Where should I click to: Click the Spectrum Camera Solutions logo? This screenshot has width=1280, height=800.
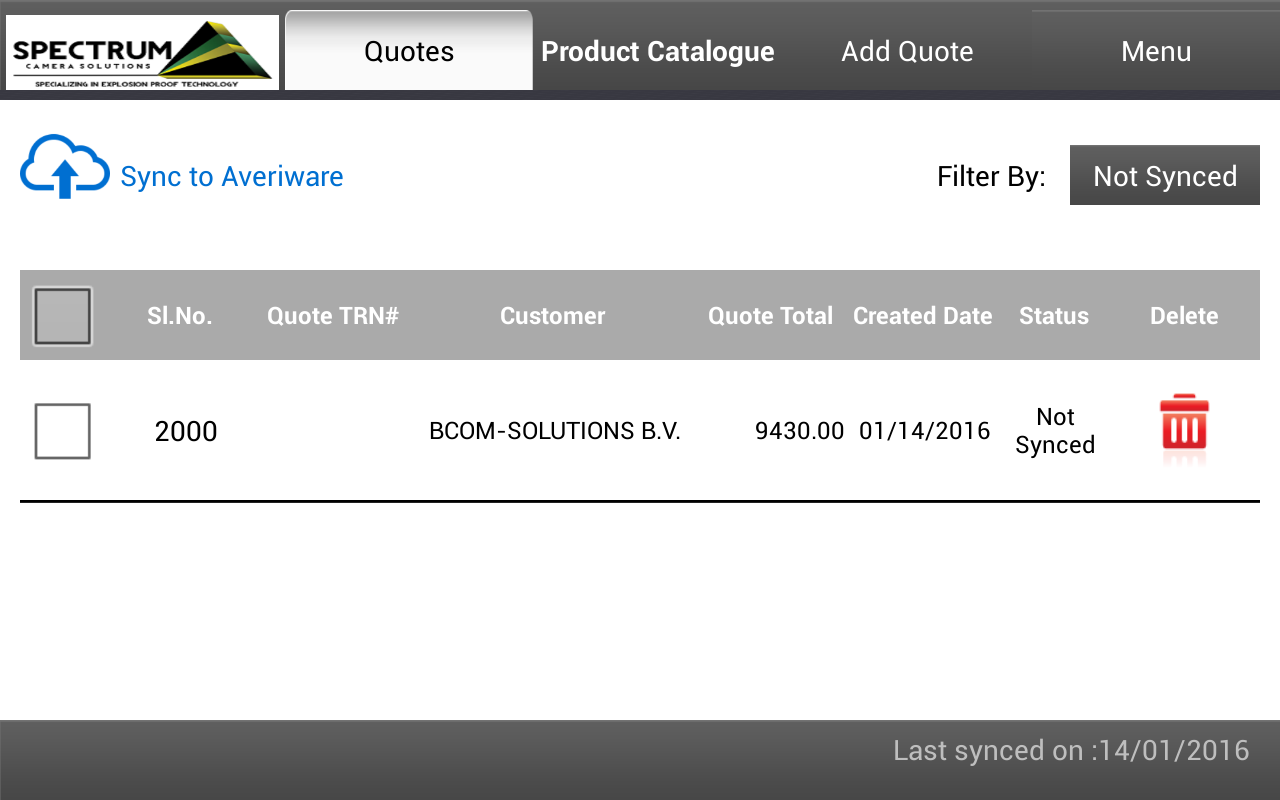pyautogui.click(x=142, y=52)
